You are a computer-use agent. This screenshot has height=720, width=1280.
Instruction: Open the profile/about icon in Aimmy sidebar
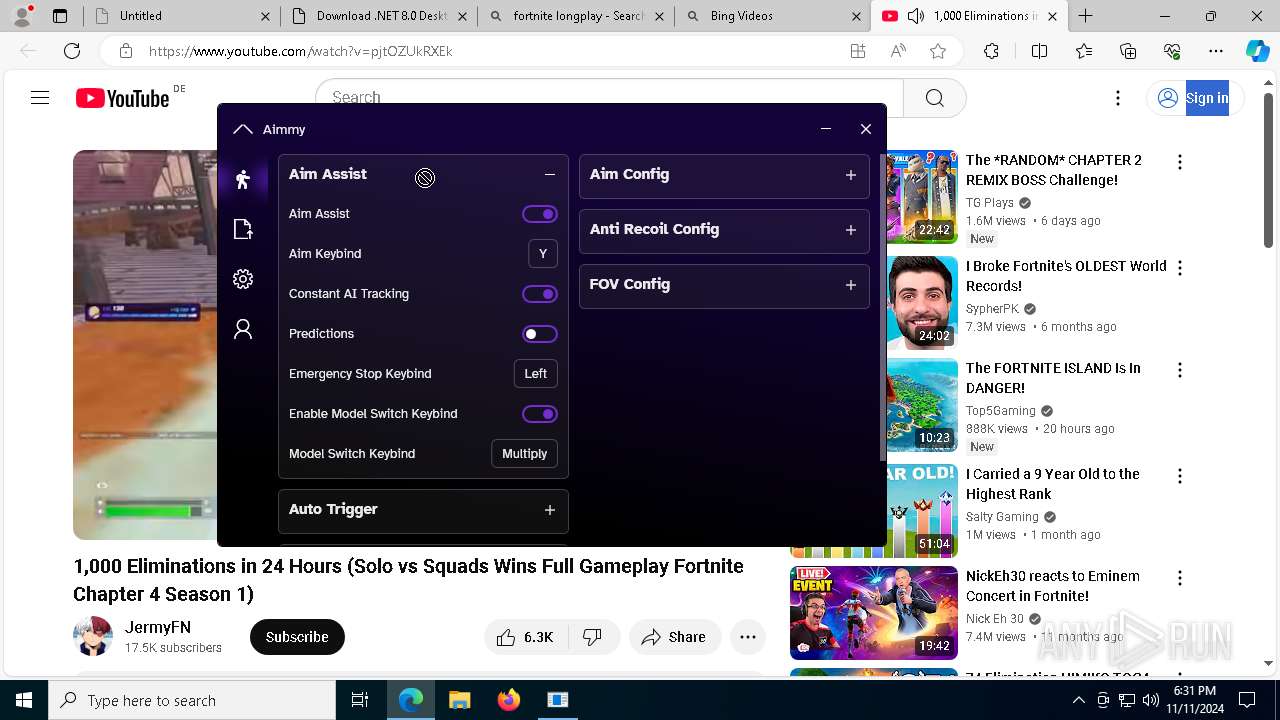click(x=243, y=329)
